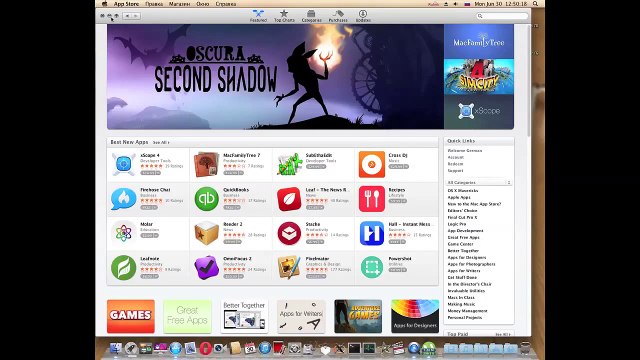Open the Featured toolbar tab
This screenshot has width=640, height=360.
258,16
